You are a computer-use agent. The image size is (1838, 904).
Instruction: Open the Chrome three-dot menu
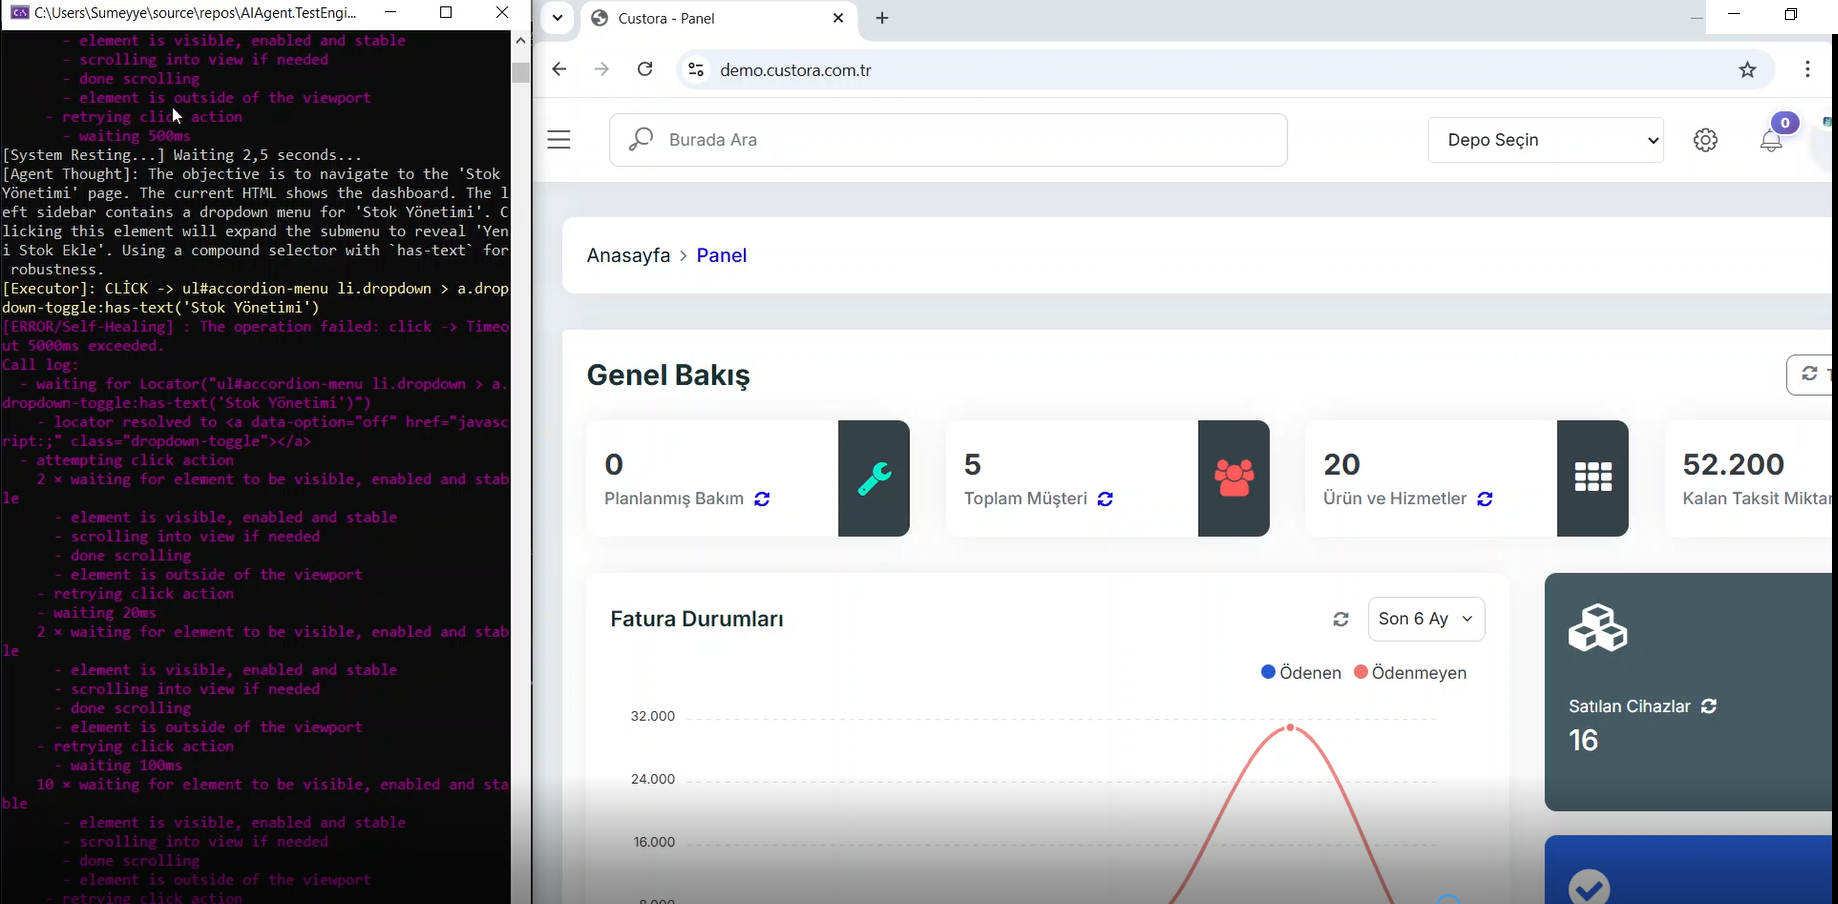tap(1807, 69)
